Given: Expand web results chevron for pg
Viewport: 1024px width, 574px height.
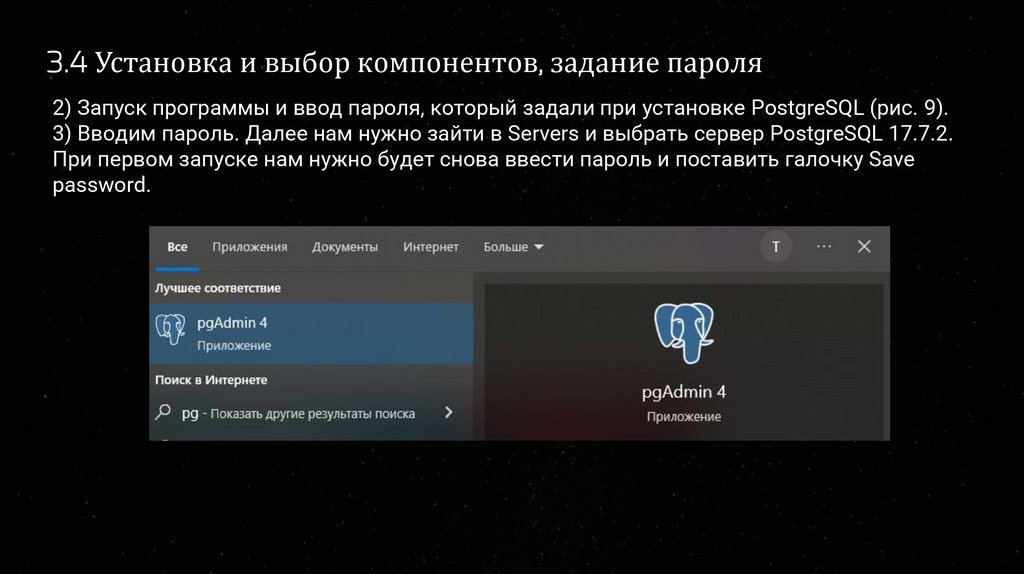Looking at the screenshot, I should pyautogui.click(x=449, y=412).
